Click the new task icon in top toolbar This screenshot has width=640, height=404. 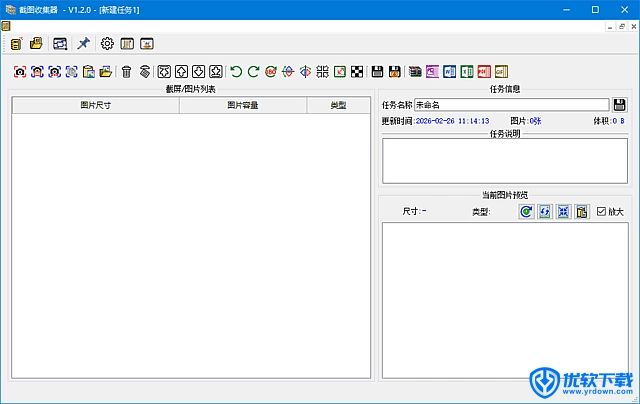pos(17,44)
